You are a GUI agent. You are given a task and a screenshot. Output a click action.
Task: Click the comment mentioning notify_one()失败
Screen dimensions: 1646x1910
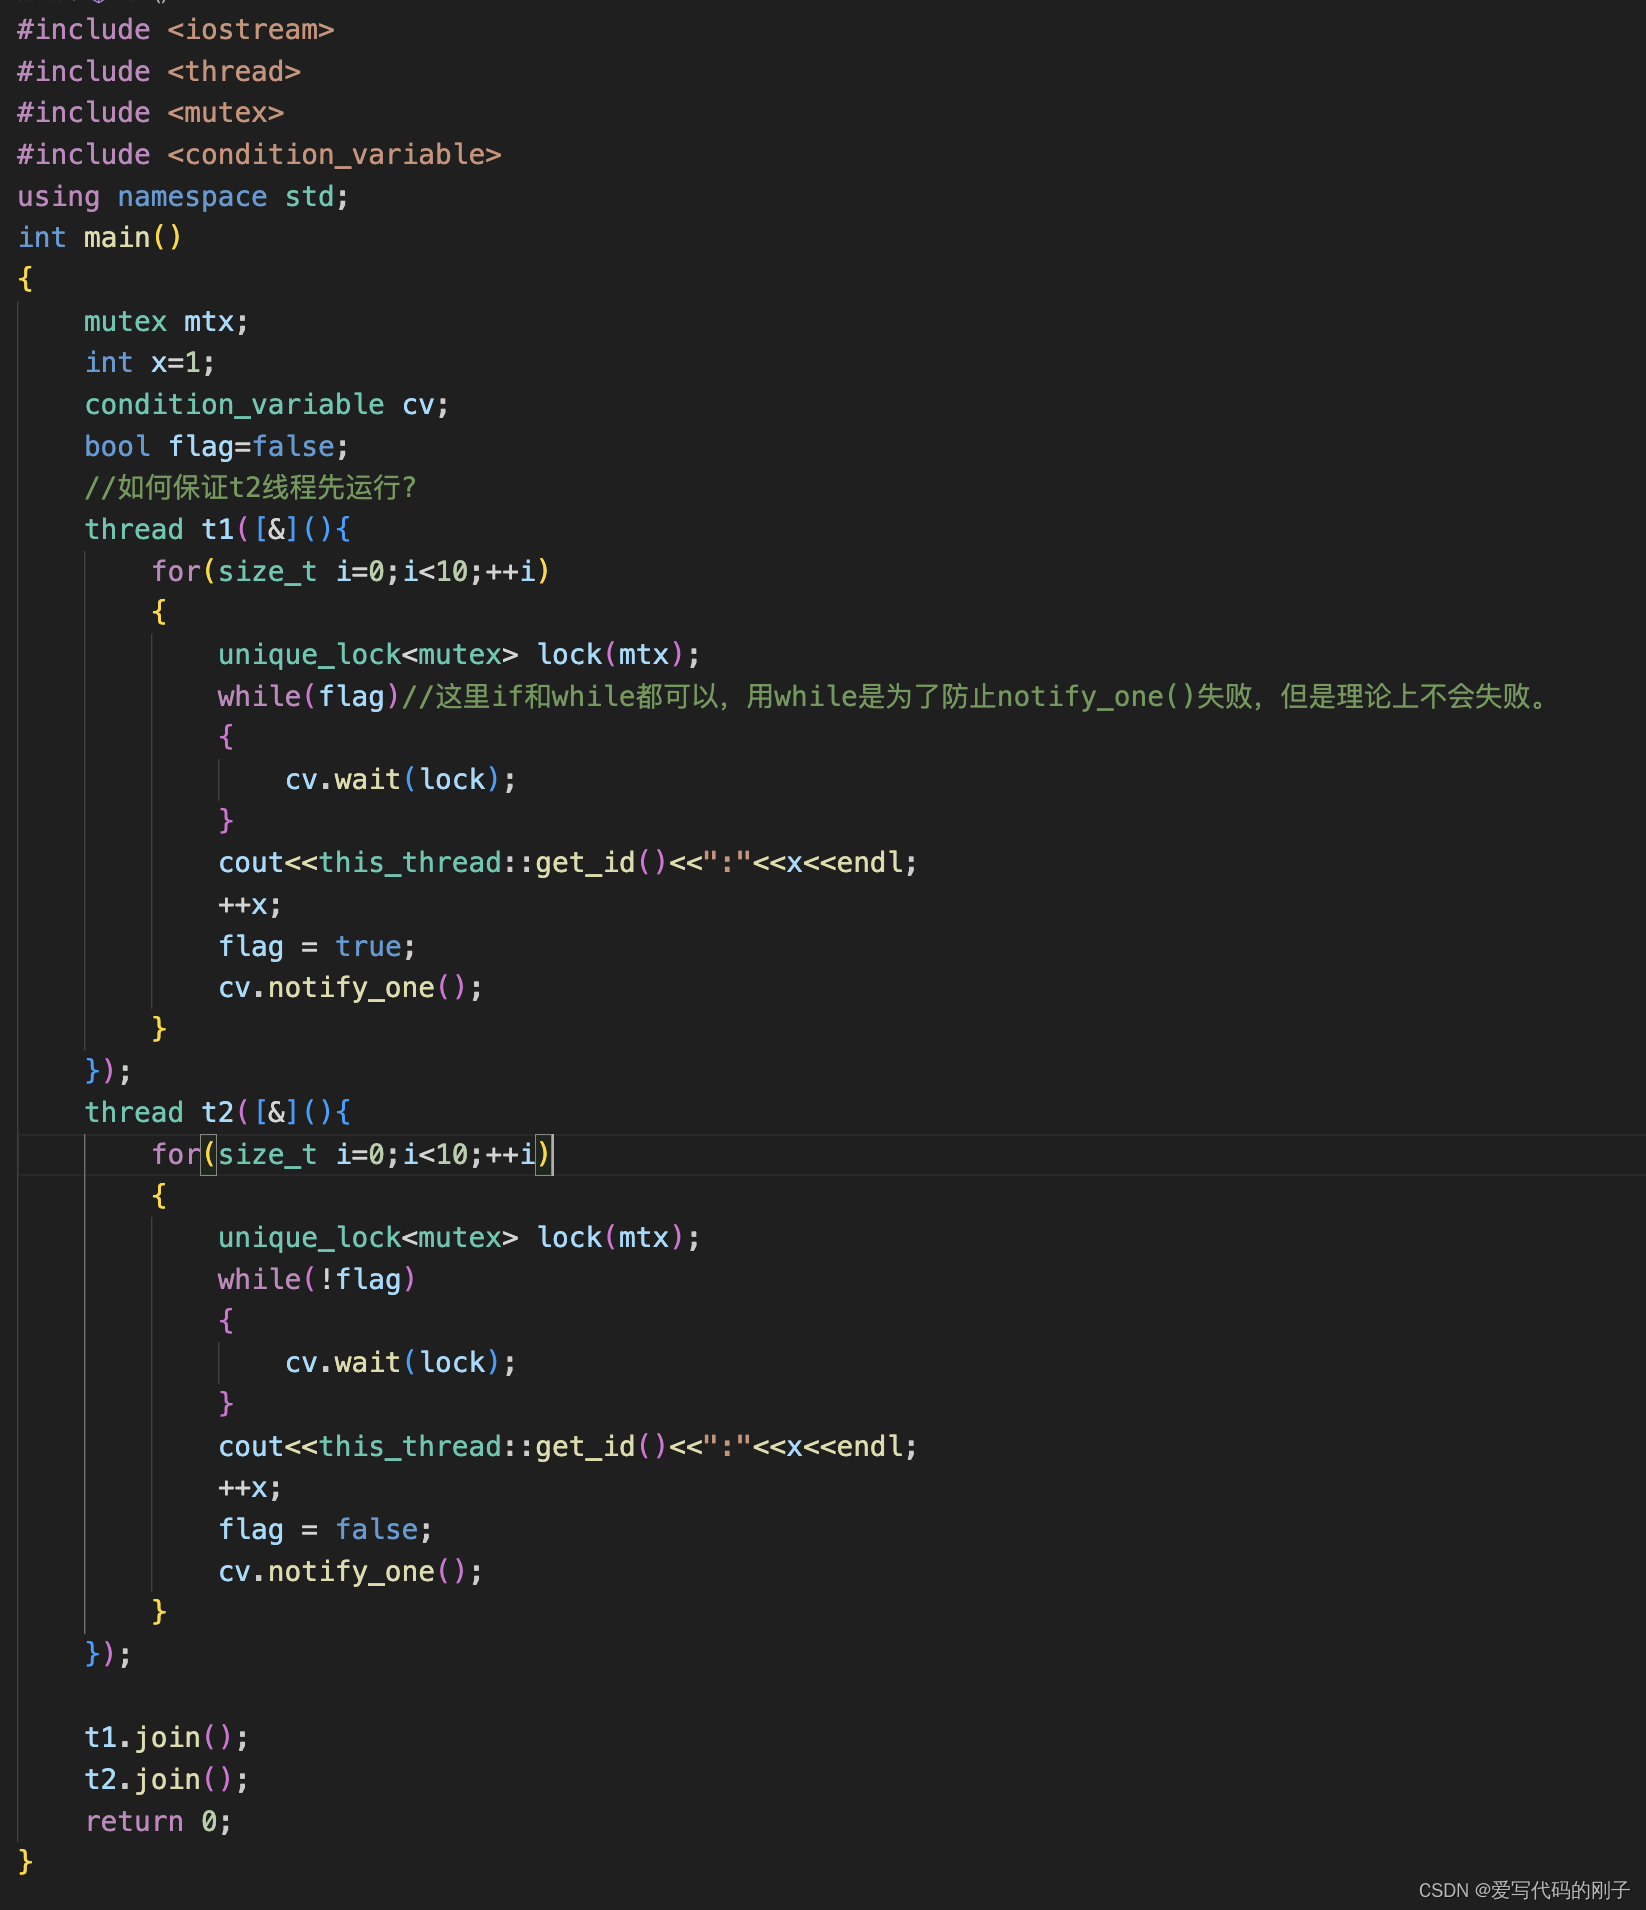(x=975, y=697)
